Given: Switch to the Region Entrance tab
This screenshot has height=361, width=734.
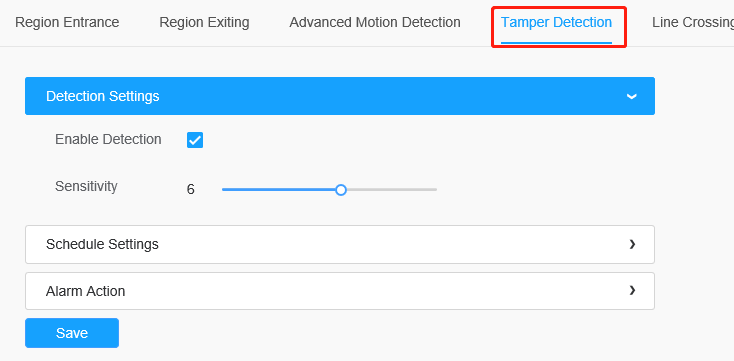Looking at the screenshot, I should click(67, 22).
